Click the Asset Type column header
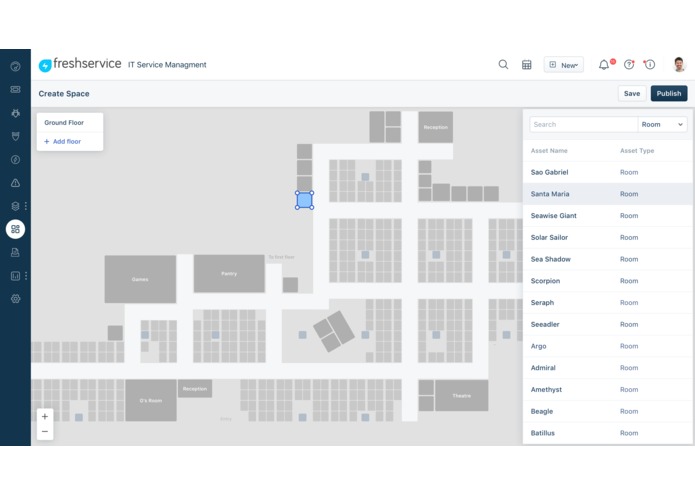The height and width of the screenshot is (494, 695). click(637, 151)
